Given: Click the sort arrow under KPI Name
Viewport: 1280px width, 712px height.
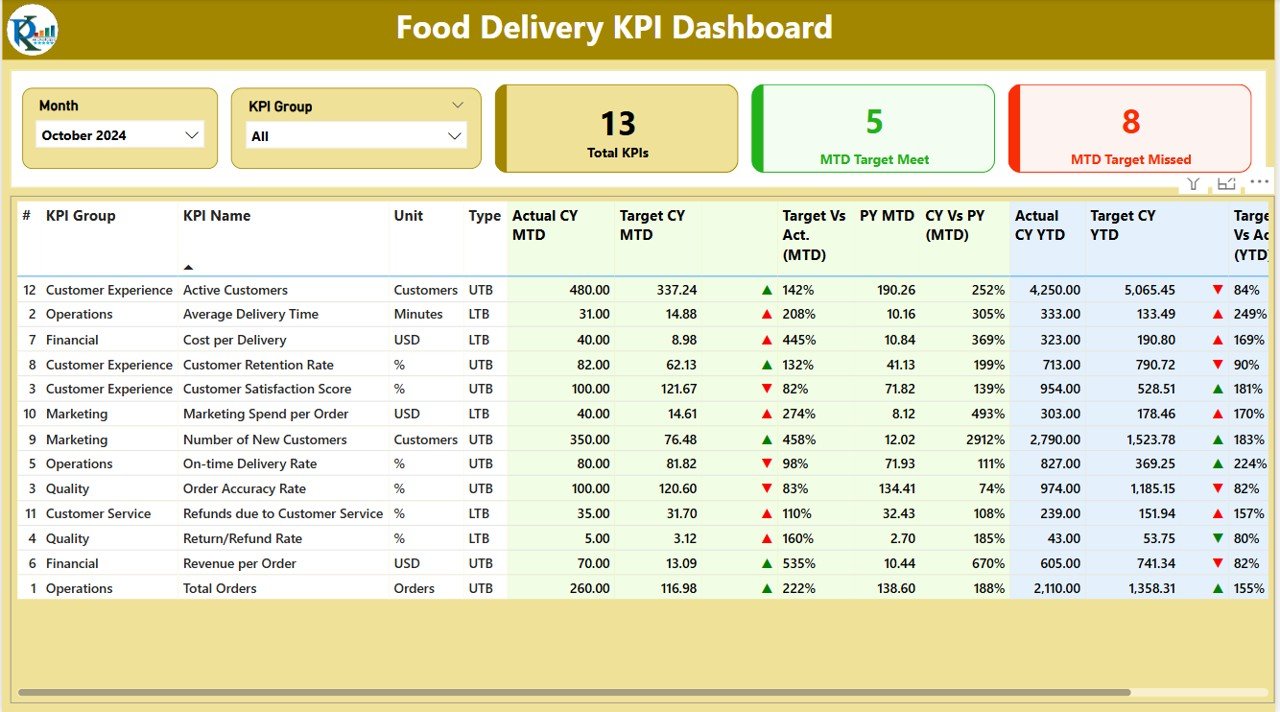Looking at the screenshot, I should pos(189,267).
